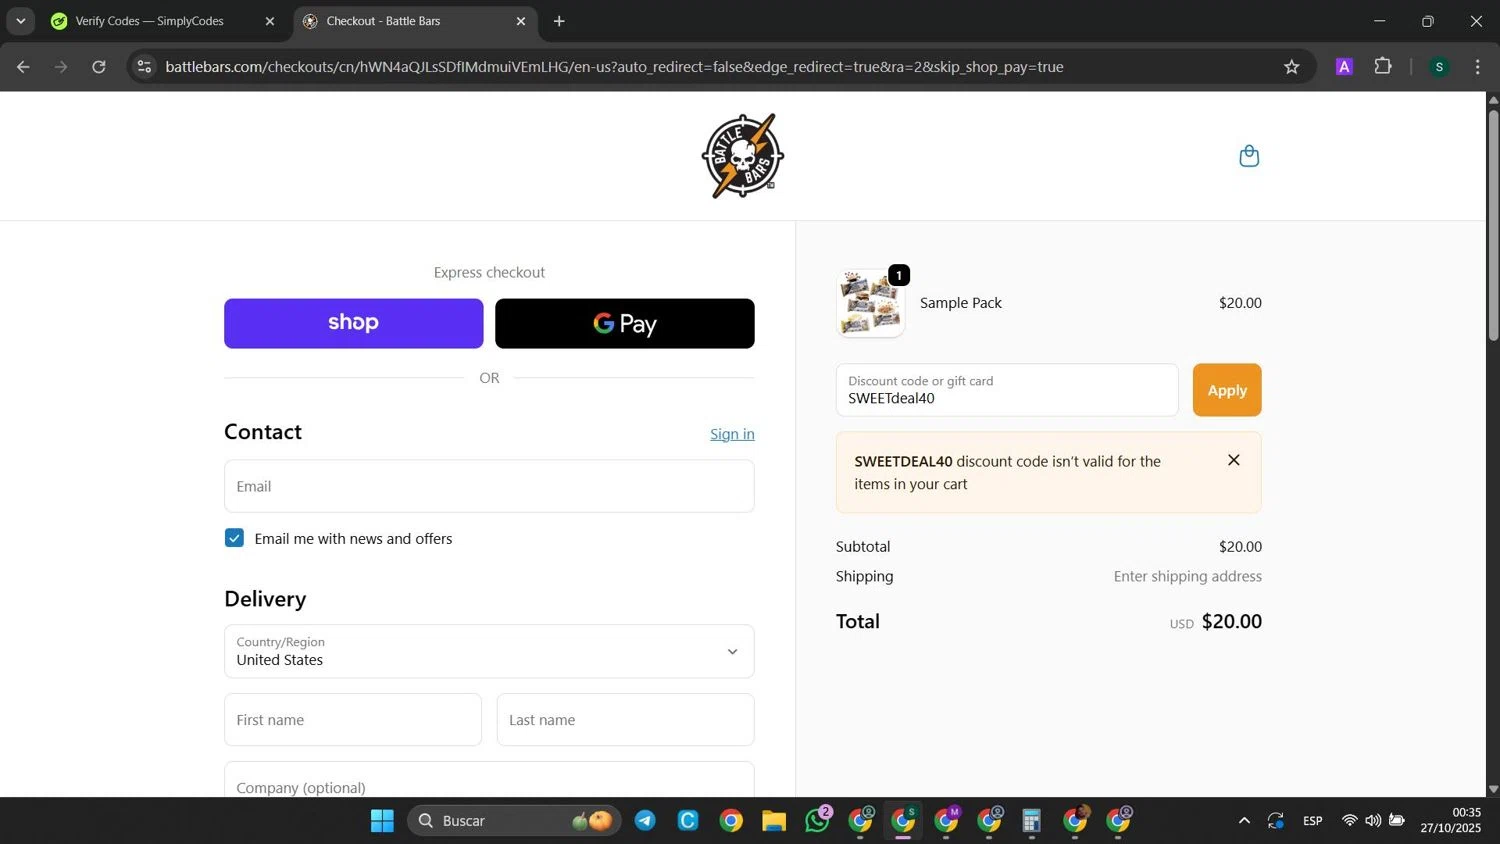Click the Sample Pack product thumbnail

pos(871,303)
